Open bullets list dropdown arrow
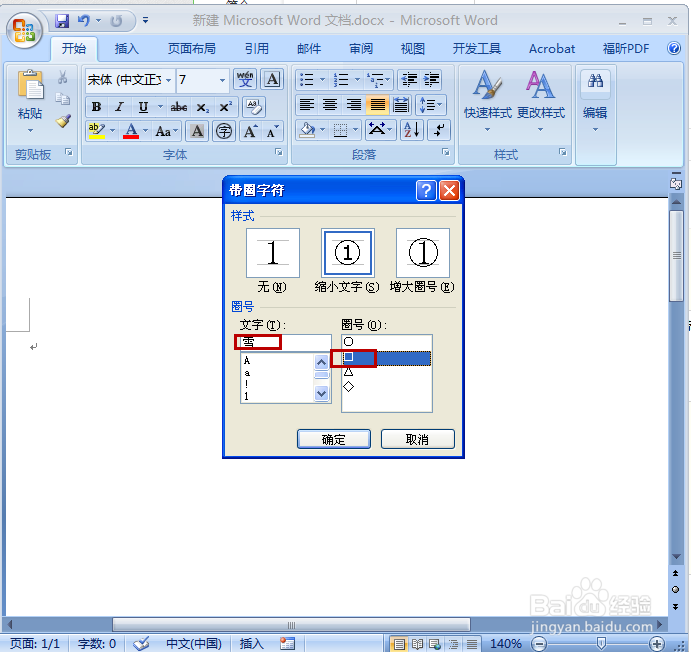Image resolution: width=691 pixels, height=652 pixels. click(322, 80)
